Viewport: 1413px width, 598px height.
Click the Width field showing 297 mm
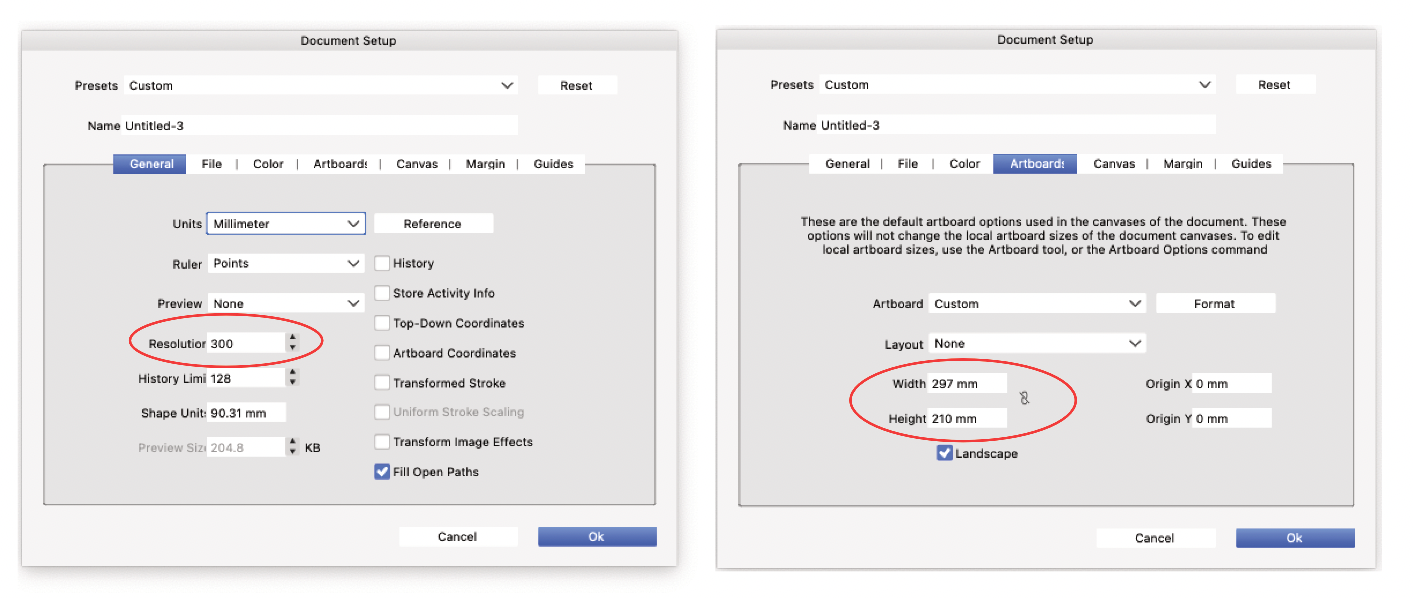tap(967, 384)
